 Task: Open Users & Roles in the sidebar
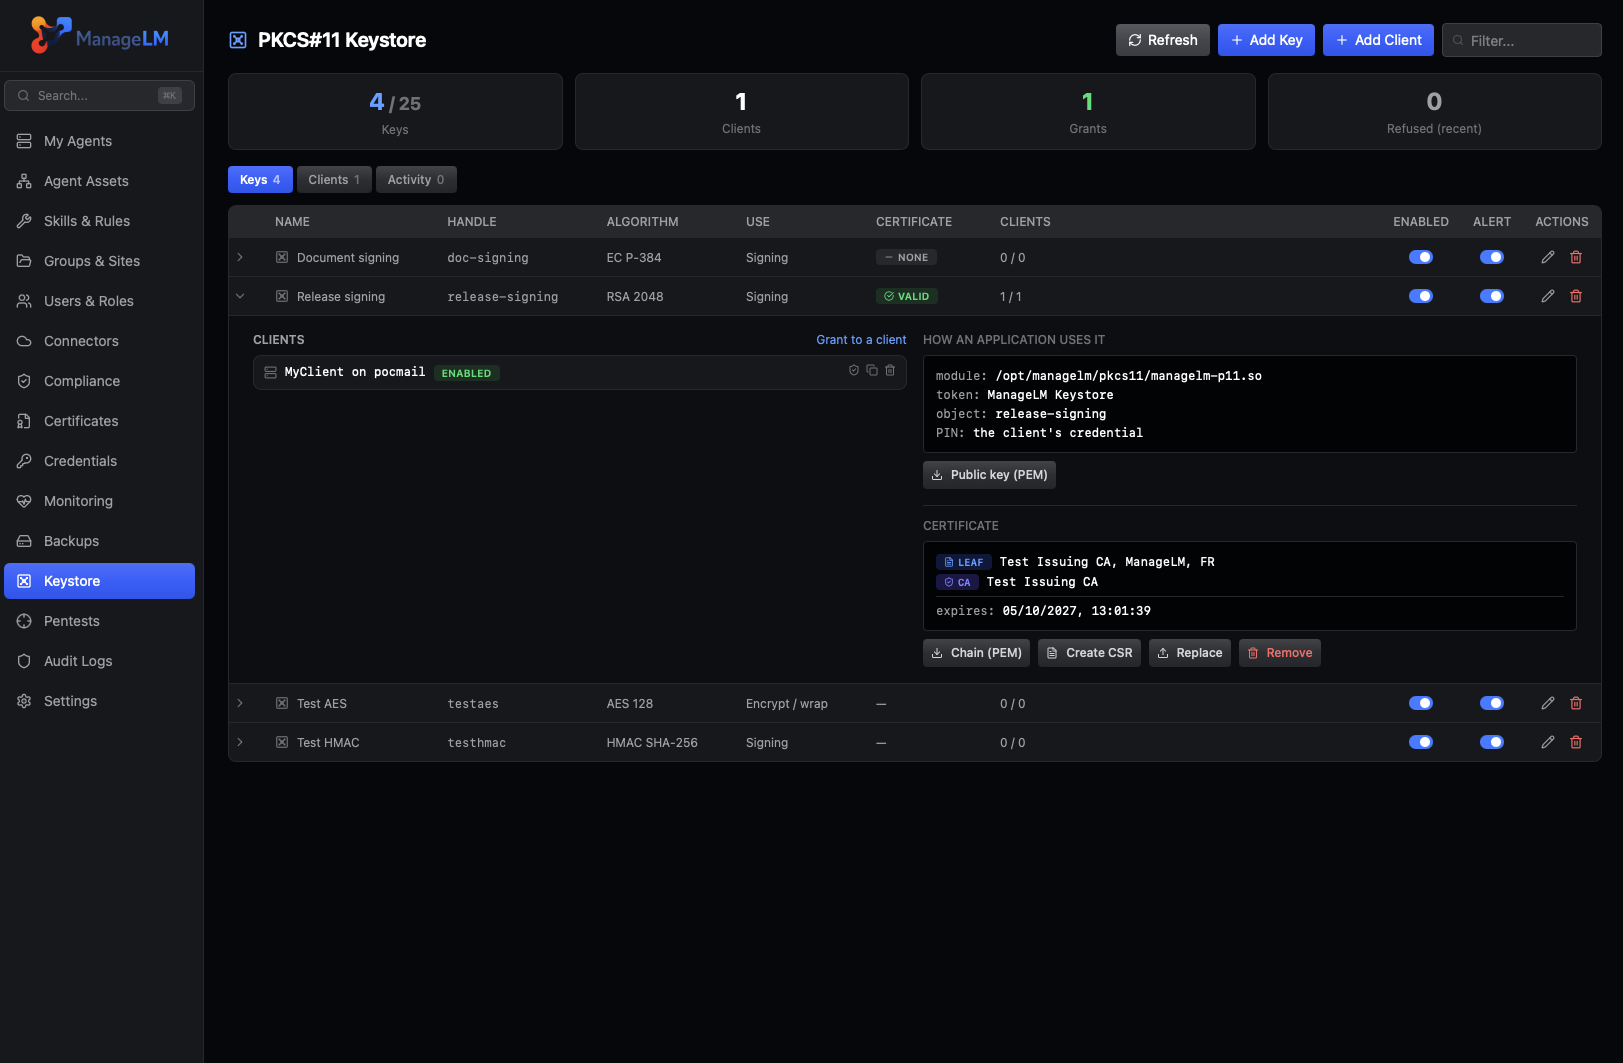coord(99,301)
